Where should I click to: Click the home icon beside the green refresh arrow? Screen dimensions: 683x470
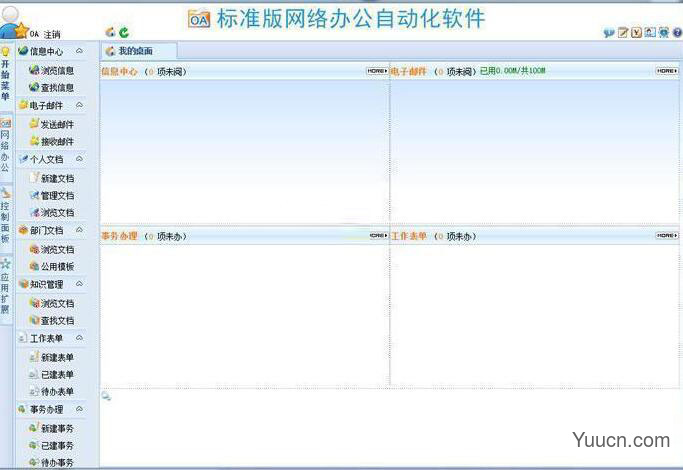[x=111, y=32]
